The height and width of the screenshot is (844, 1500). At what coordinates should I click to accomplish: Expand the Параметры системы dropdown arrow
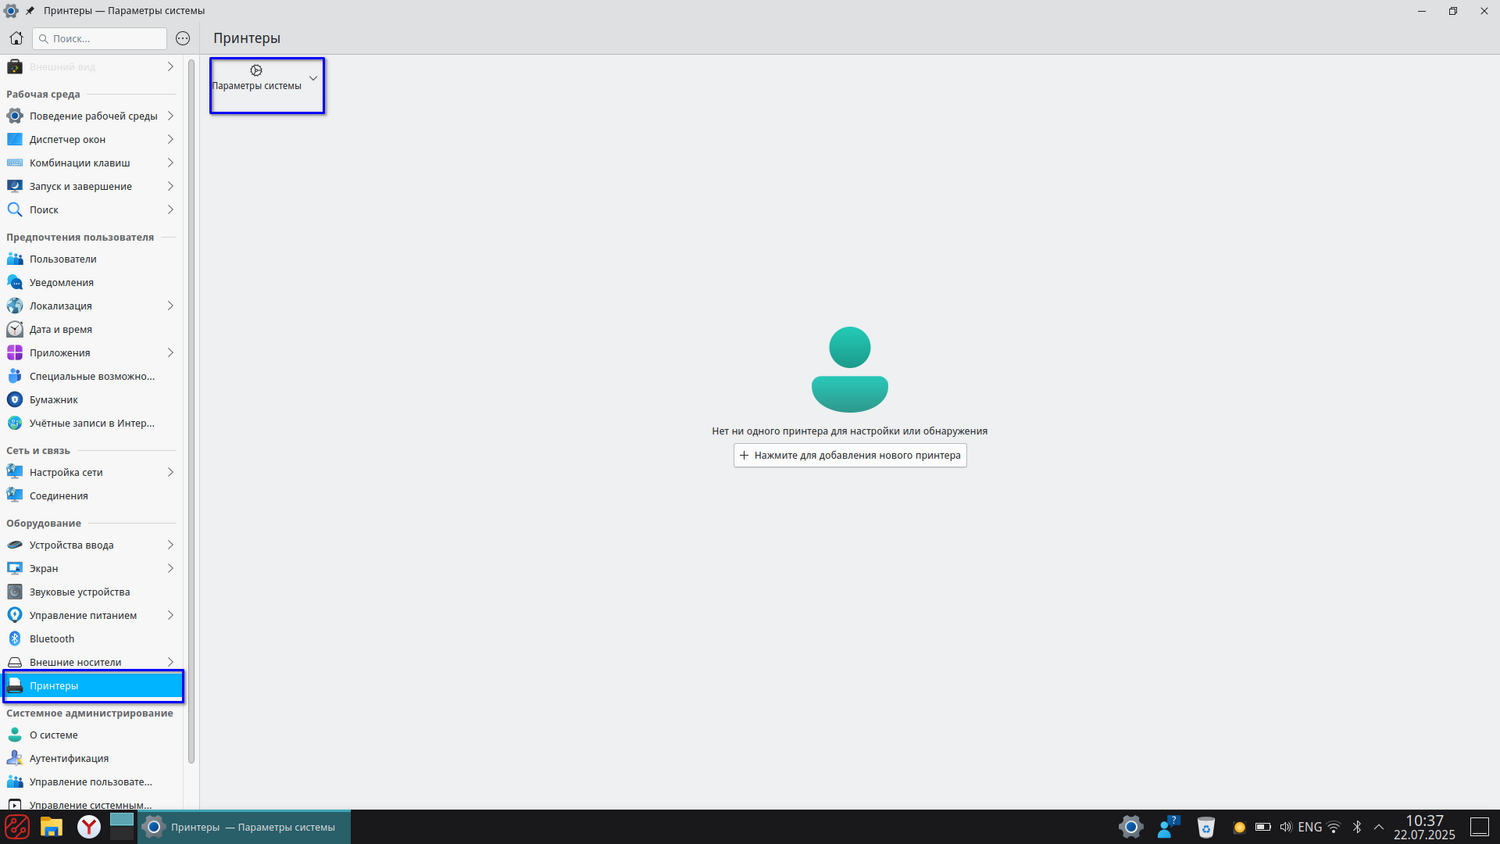click(x=313, y=78)
